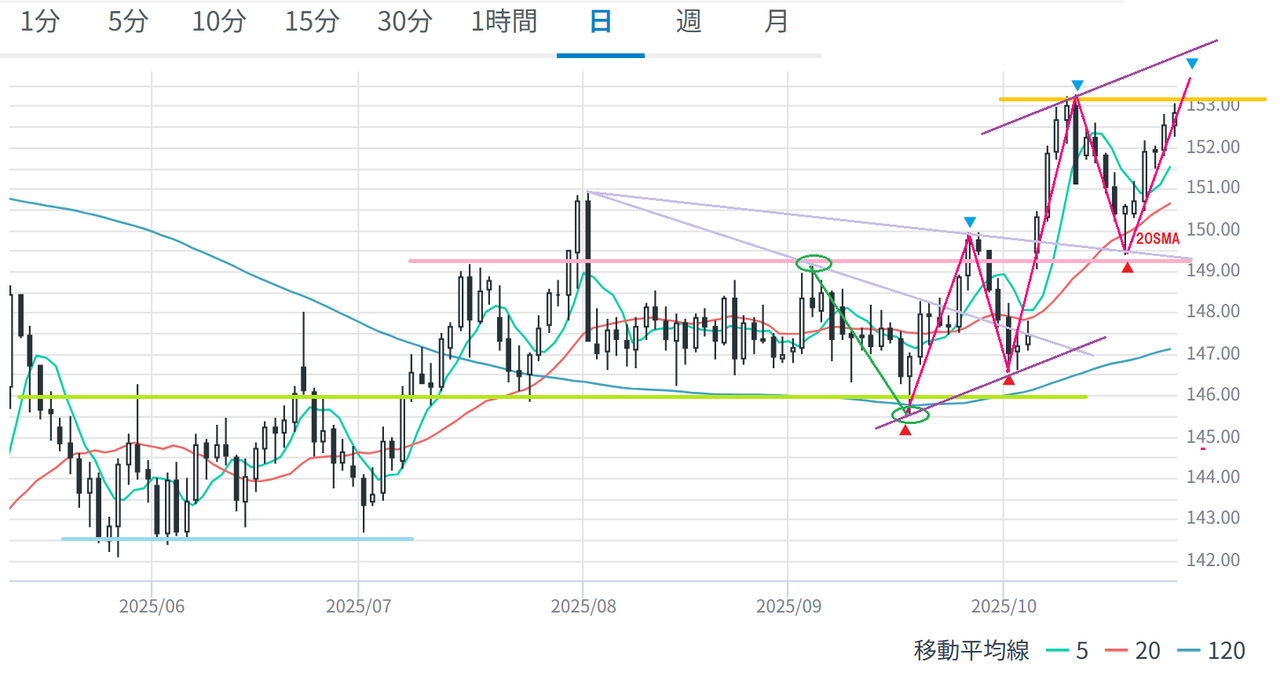Image resolution: width=1280 pixels, height=680 pixels.
Task: Switch to the 週 weekly chart tab
Action: coord(688,22)
